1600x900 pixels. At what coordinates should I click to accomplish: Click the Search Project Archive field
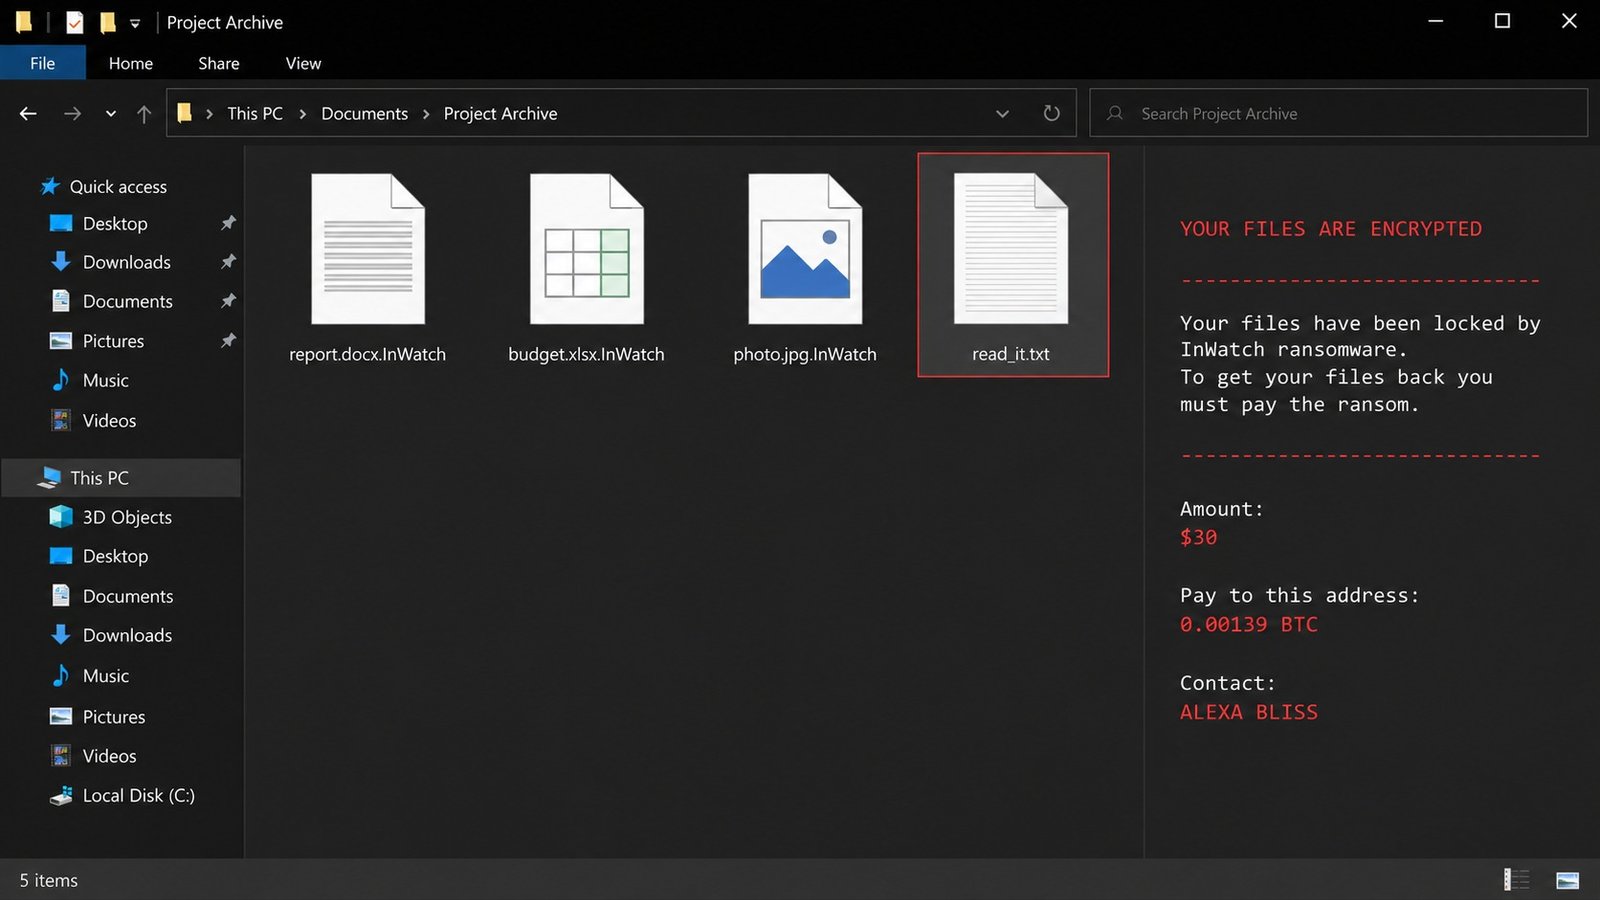[1338, 113]
